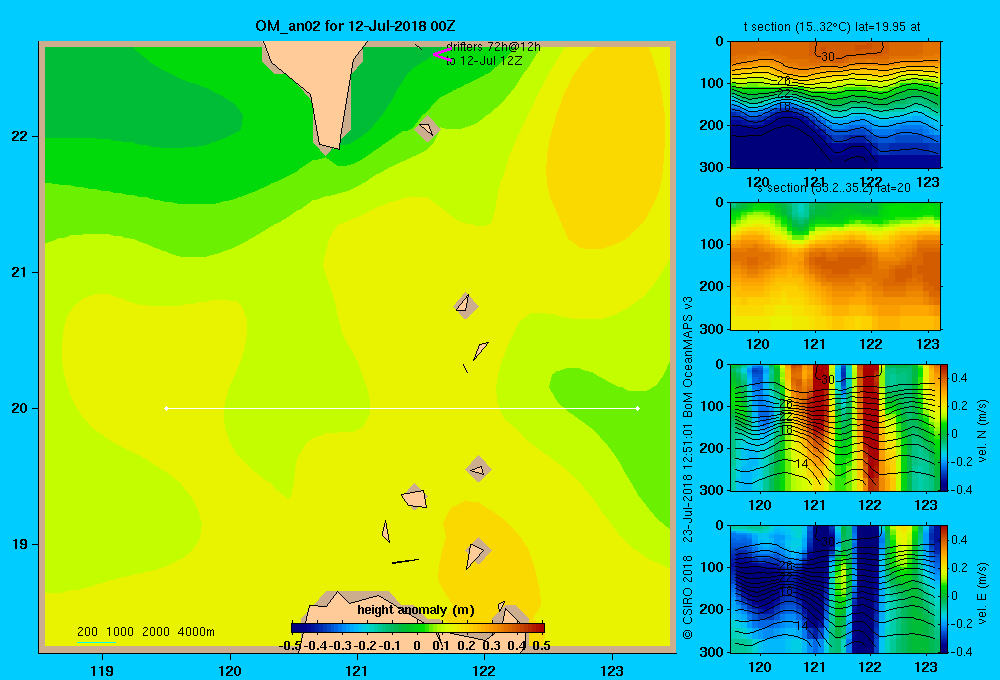Click the thin dash-shaped island near 121.4E 18.9N
The height and width of the screenshot is (680, 1000).
click(x=405, y=561)
